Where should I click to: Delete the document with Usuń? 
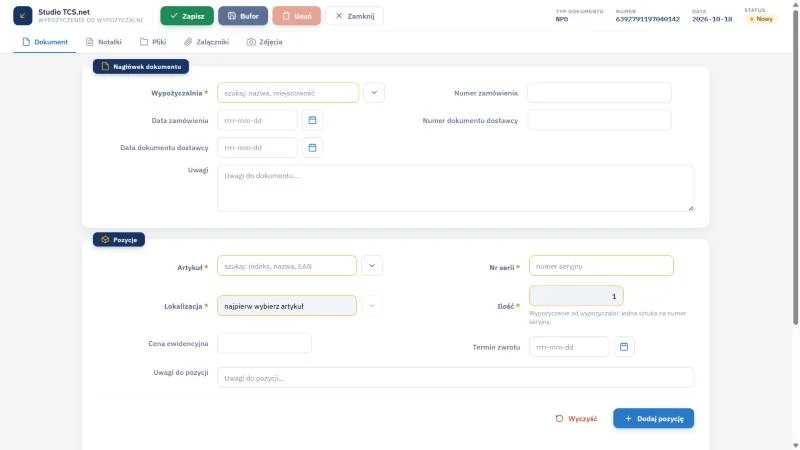pos(296,16)
